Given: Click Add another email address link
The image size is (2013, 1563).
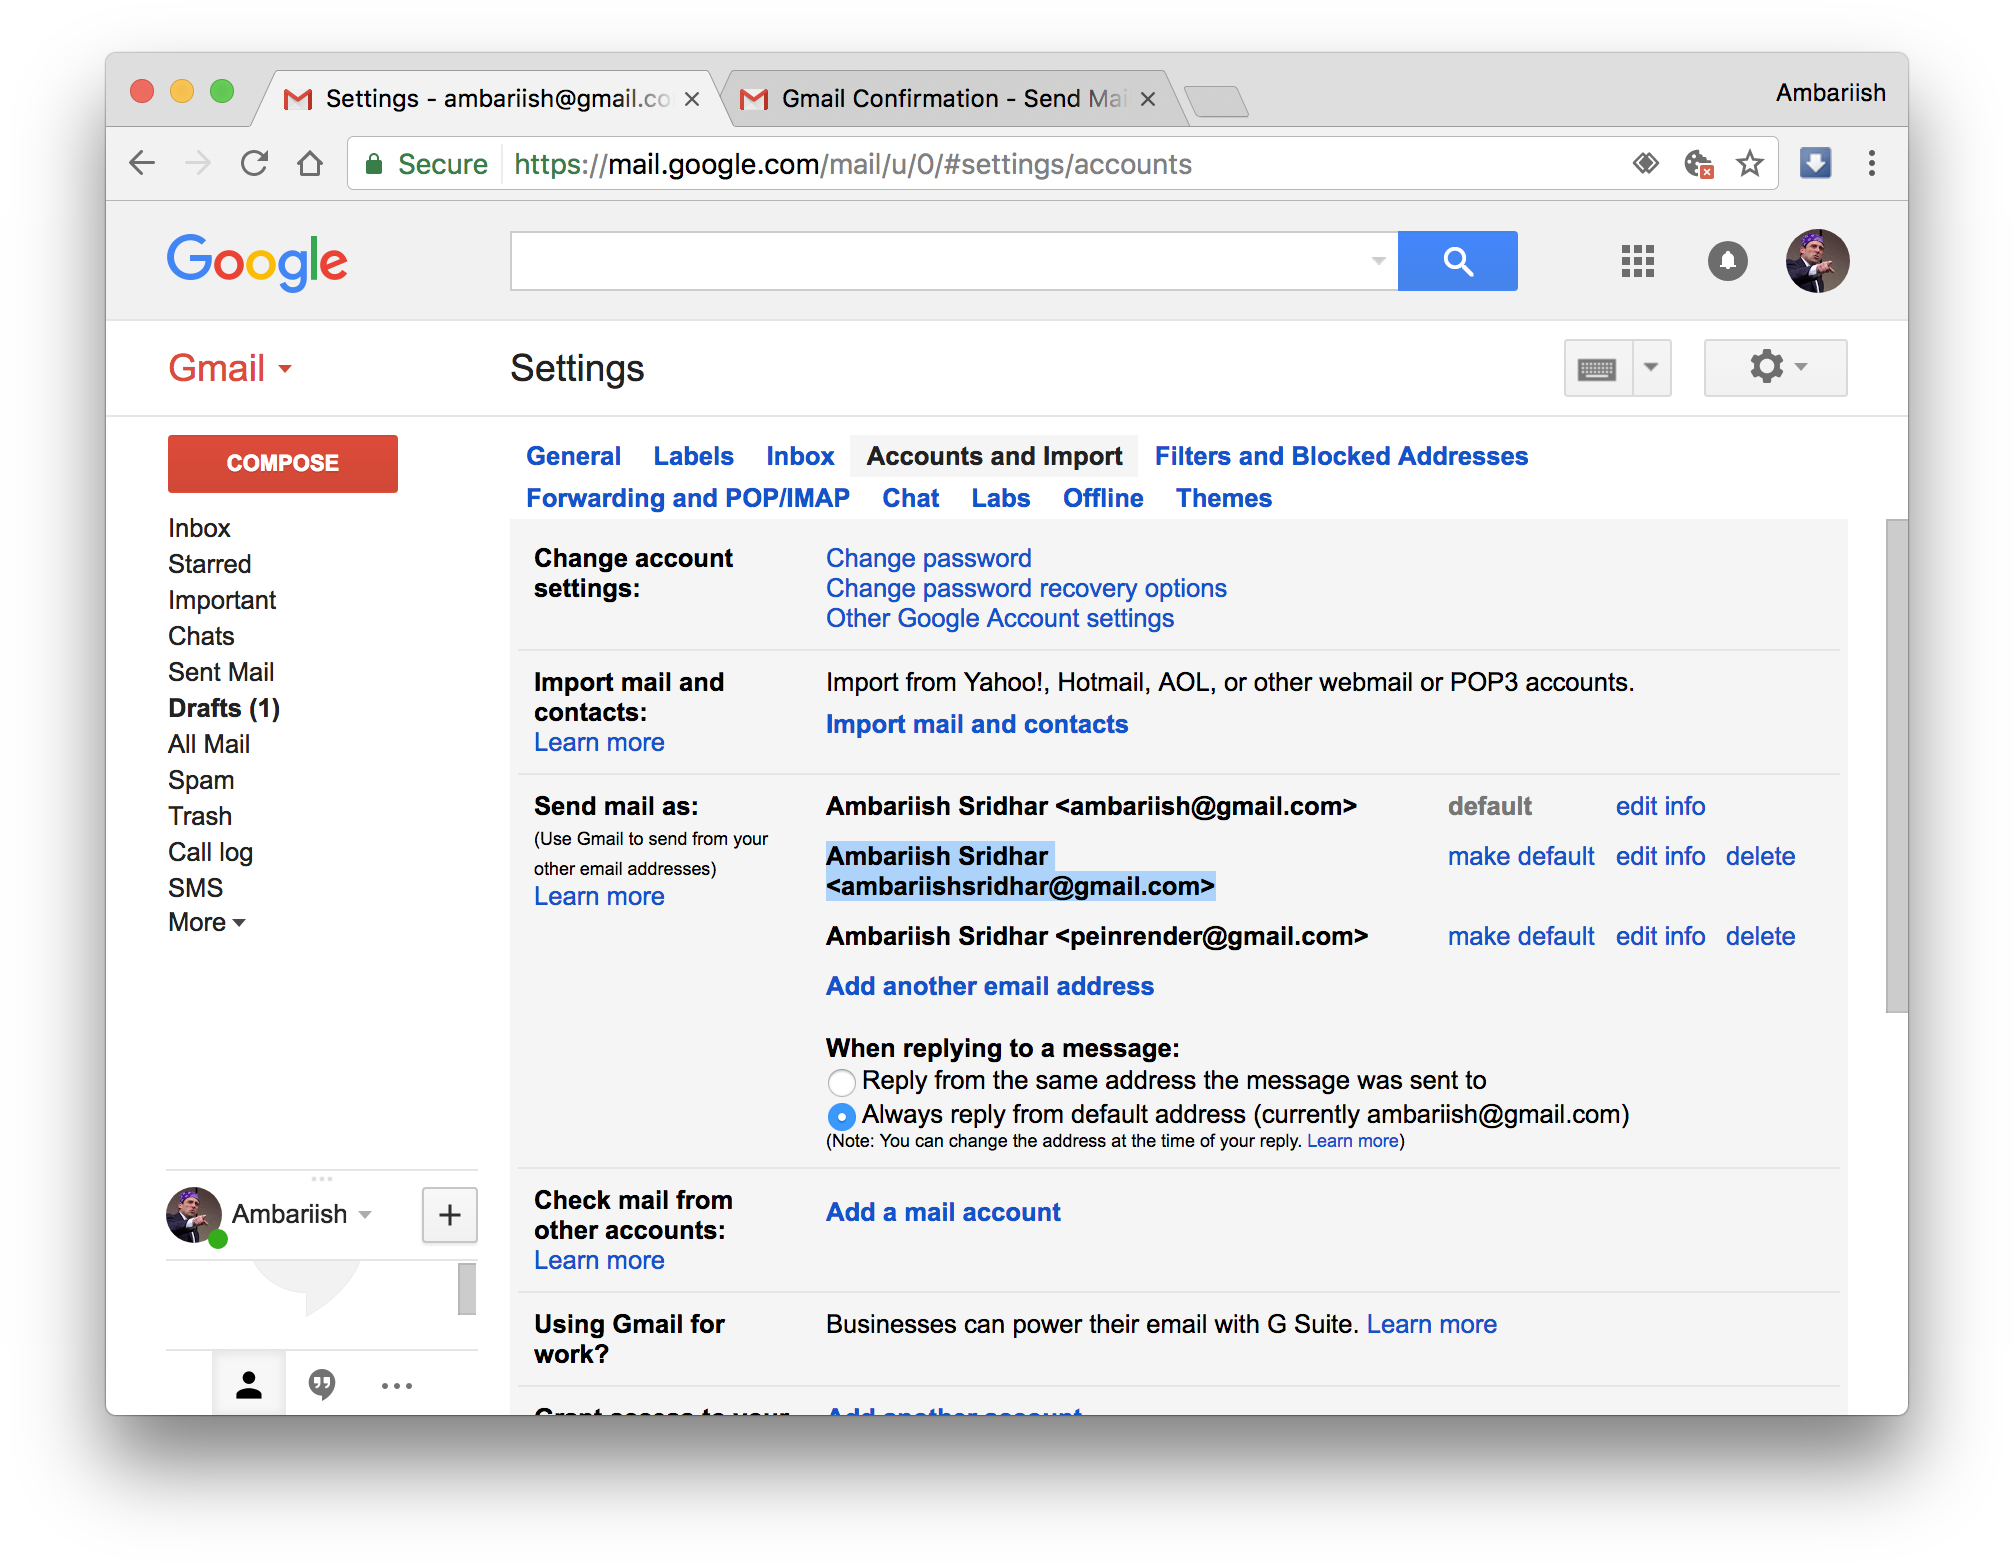Looking at the screenshot, I should [x=989, y=986].
